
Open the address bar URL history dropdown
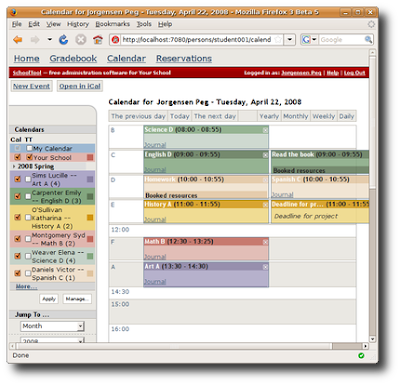[x=290, y=40]
